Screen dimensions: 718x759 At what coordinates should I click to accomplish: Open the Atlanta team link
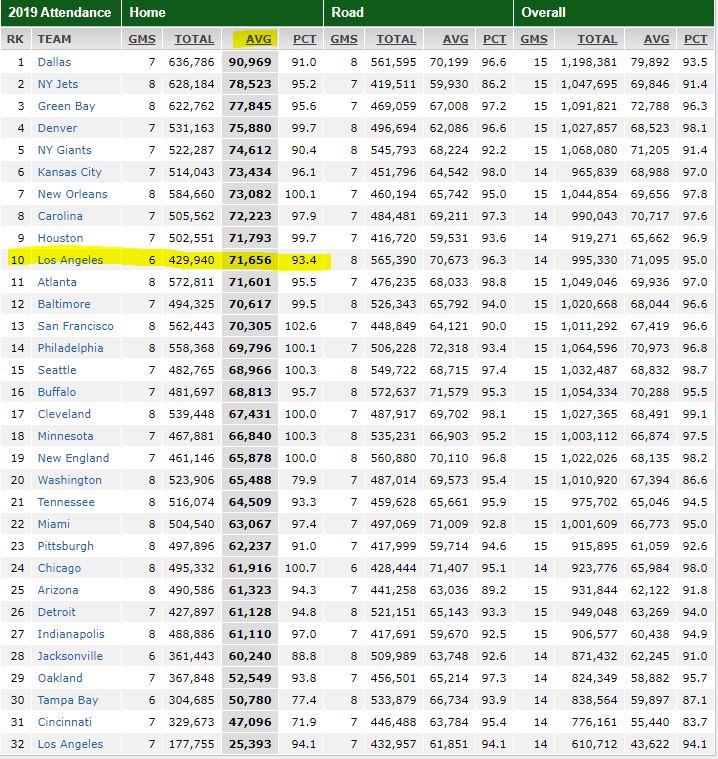(57, 282)
